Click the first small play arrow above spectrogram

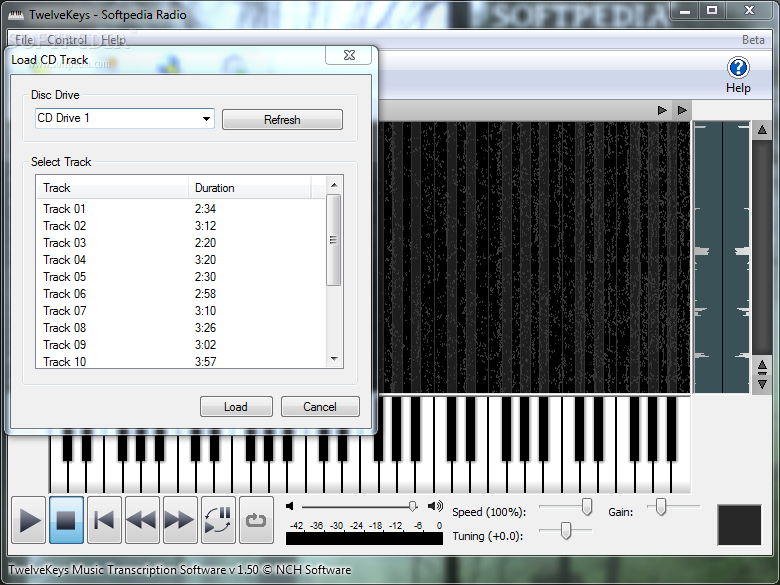point(662,110)
